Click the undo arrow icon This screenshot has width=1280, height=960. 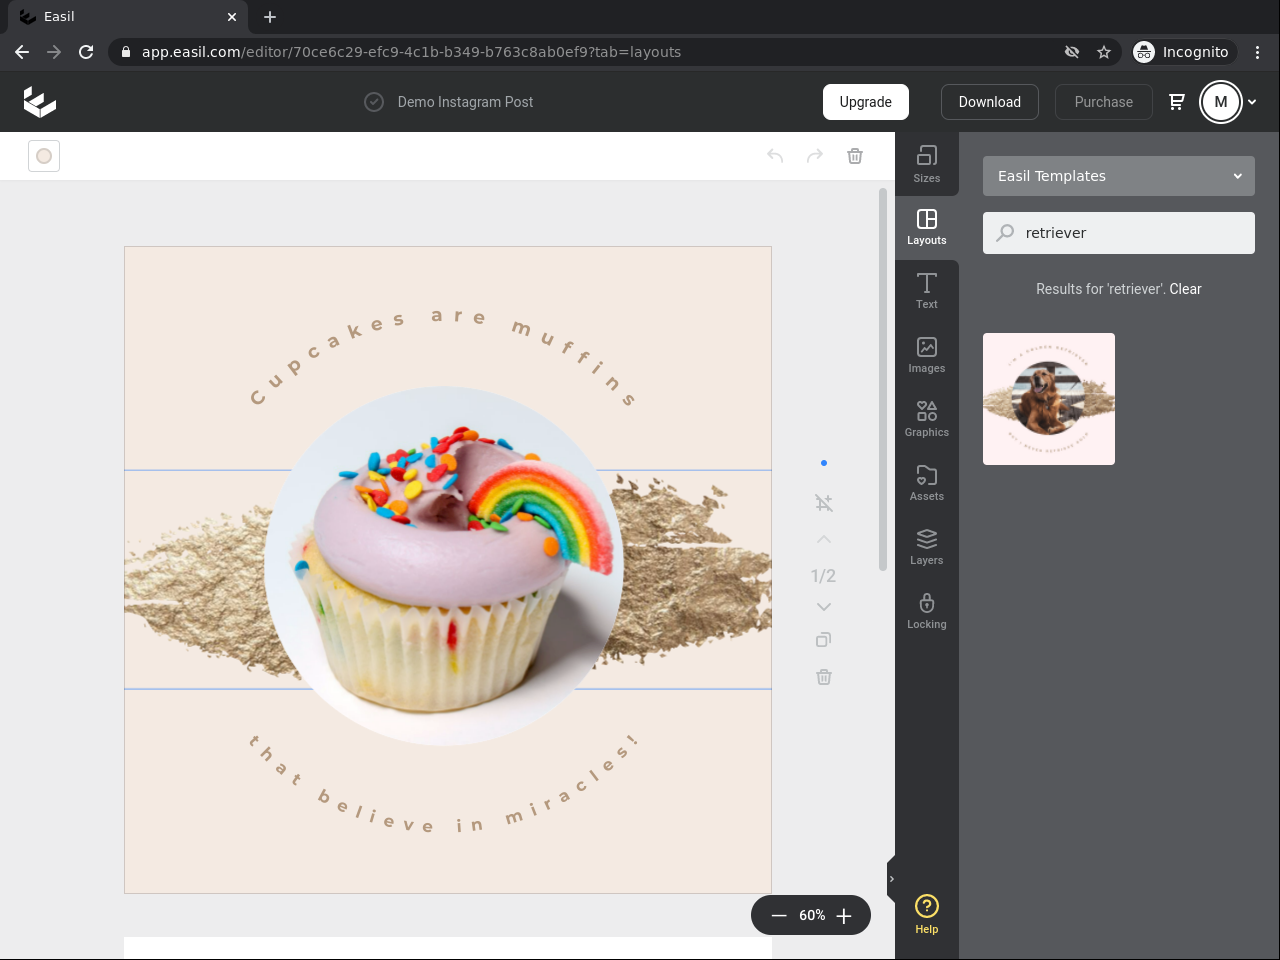(775, 156)
